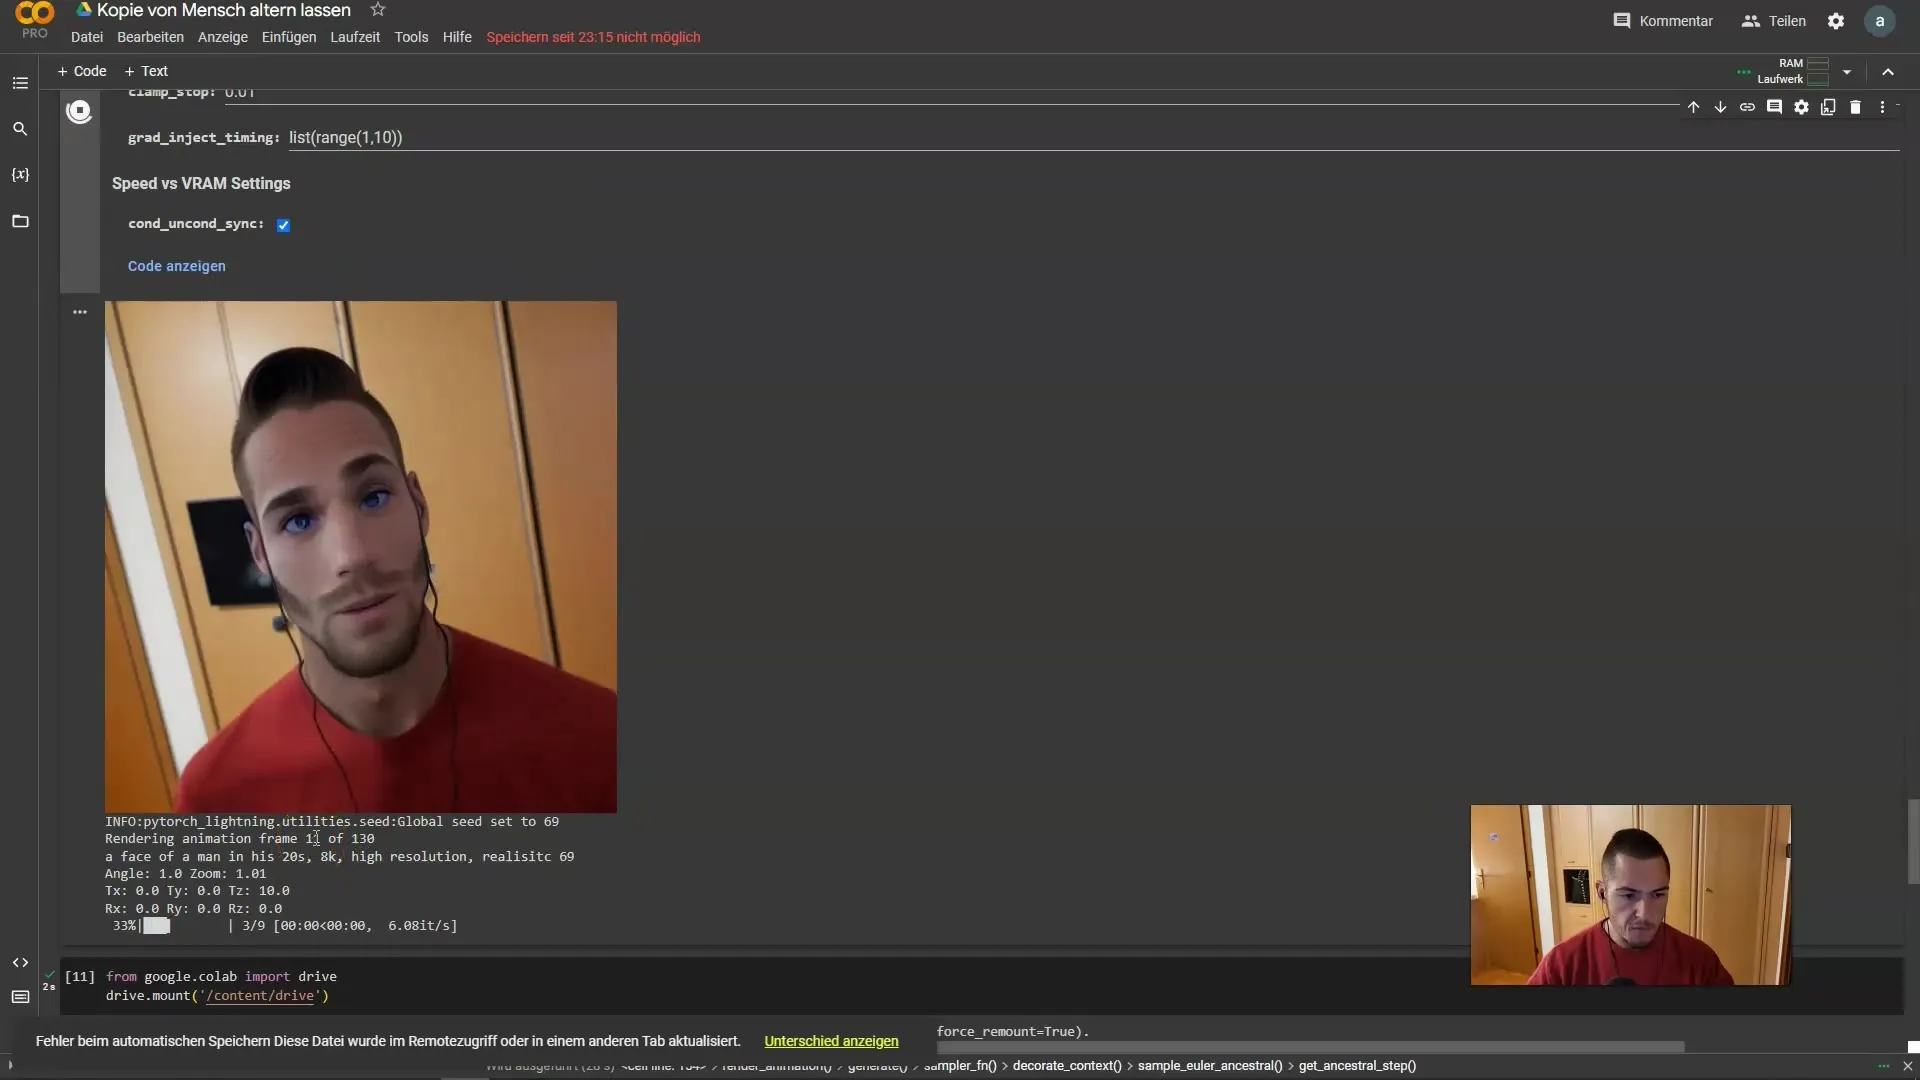The height and width of the screenshot is (1080, 1920).
Task: Open the Tools menu
Action: pos(411,37)
